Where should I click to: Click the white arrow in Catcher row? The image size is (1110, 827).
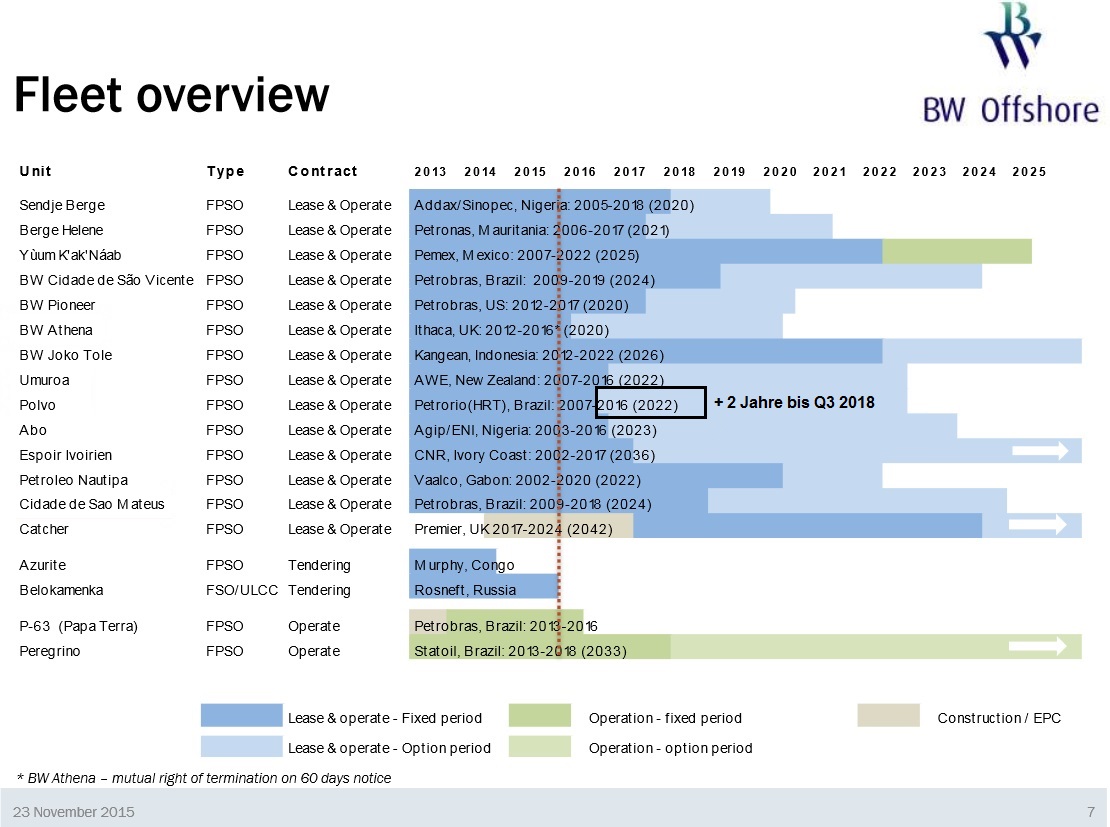point(1038,524)
